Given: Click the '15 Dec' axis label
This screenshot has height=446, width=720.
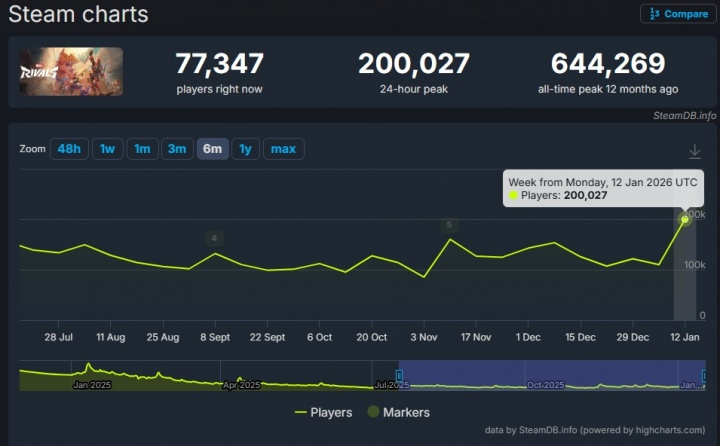Looking at the screenshot, I should 580,337.
